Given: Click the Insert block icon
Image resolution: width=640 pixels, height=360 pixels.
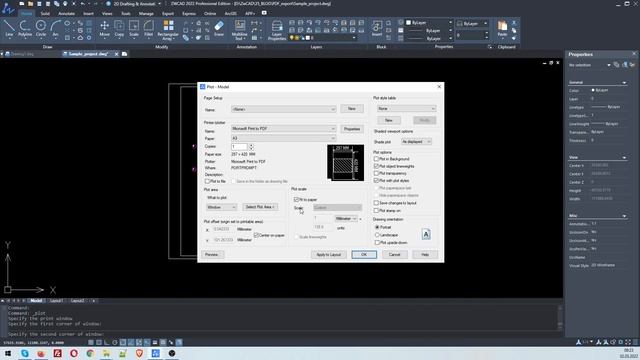Looking at the screenshot, I should tap(377, 29).
